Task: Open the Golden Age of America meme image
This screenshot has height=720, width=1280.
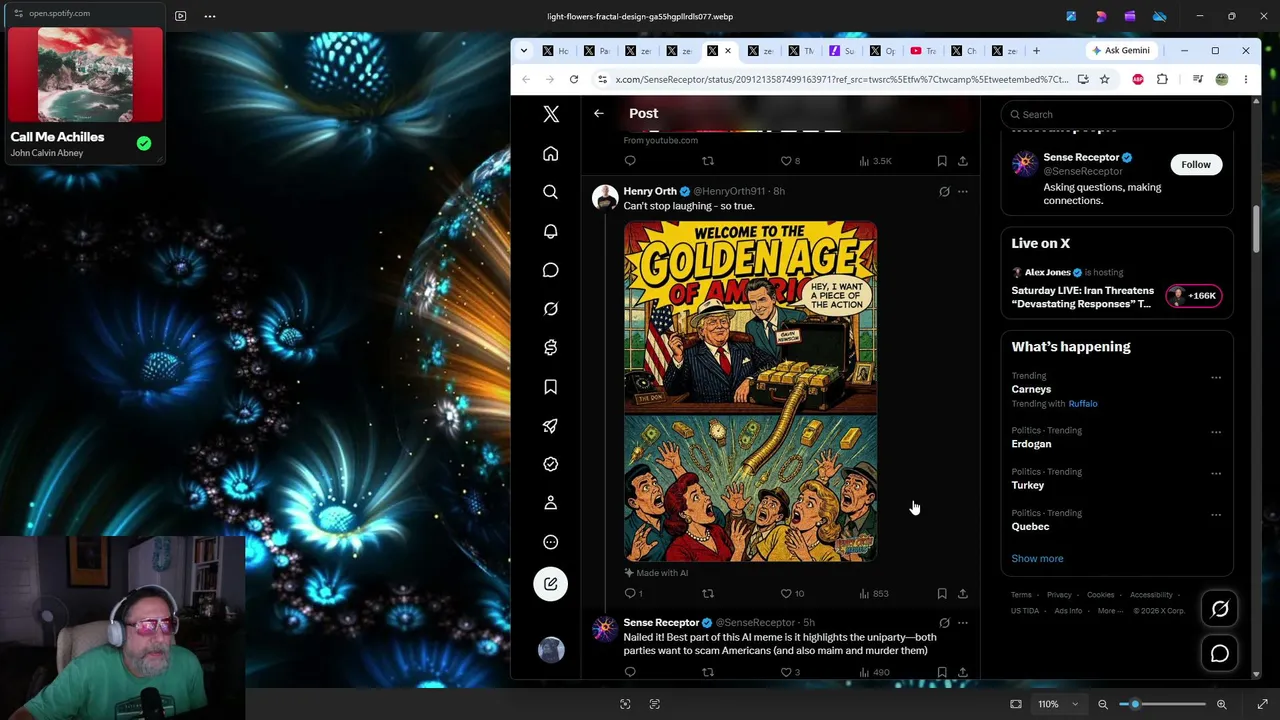Action: point(750,391)
